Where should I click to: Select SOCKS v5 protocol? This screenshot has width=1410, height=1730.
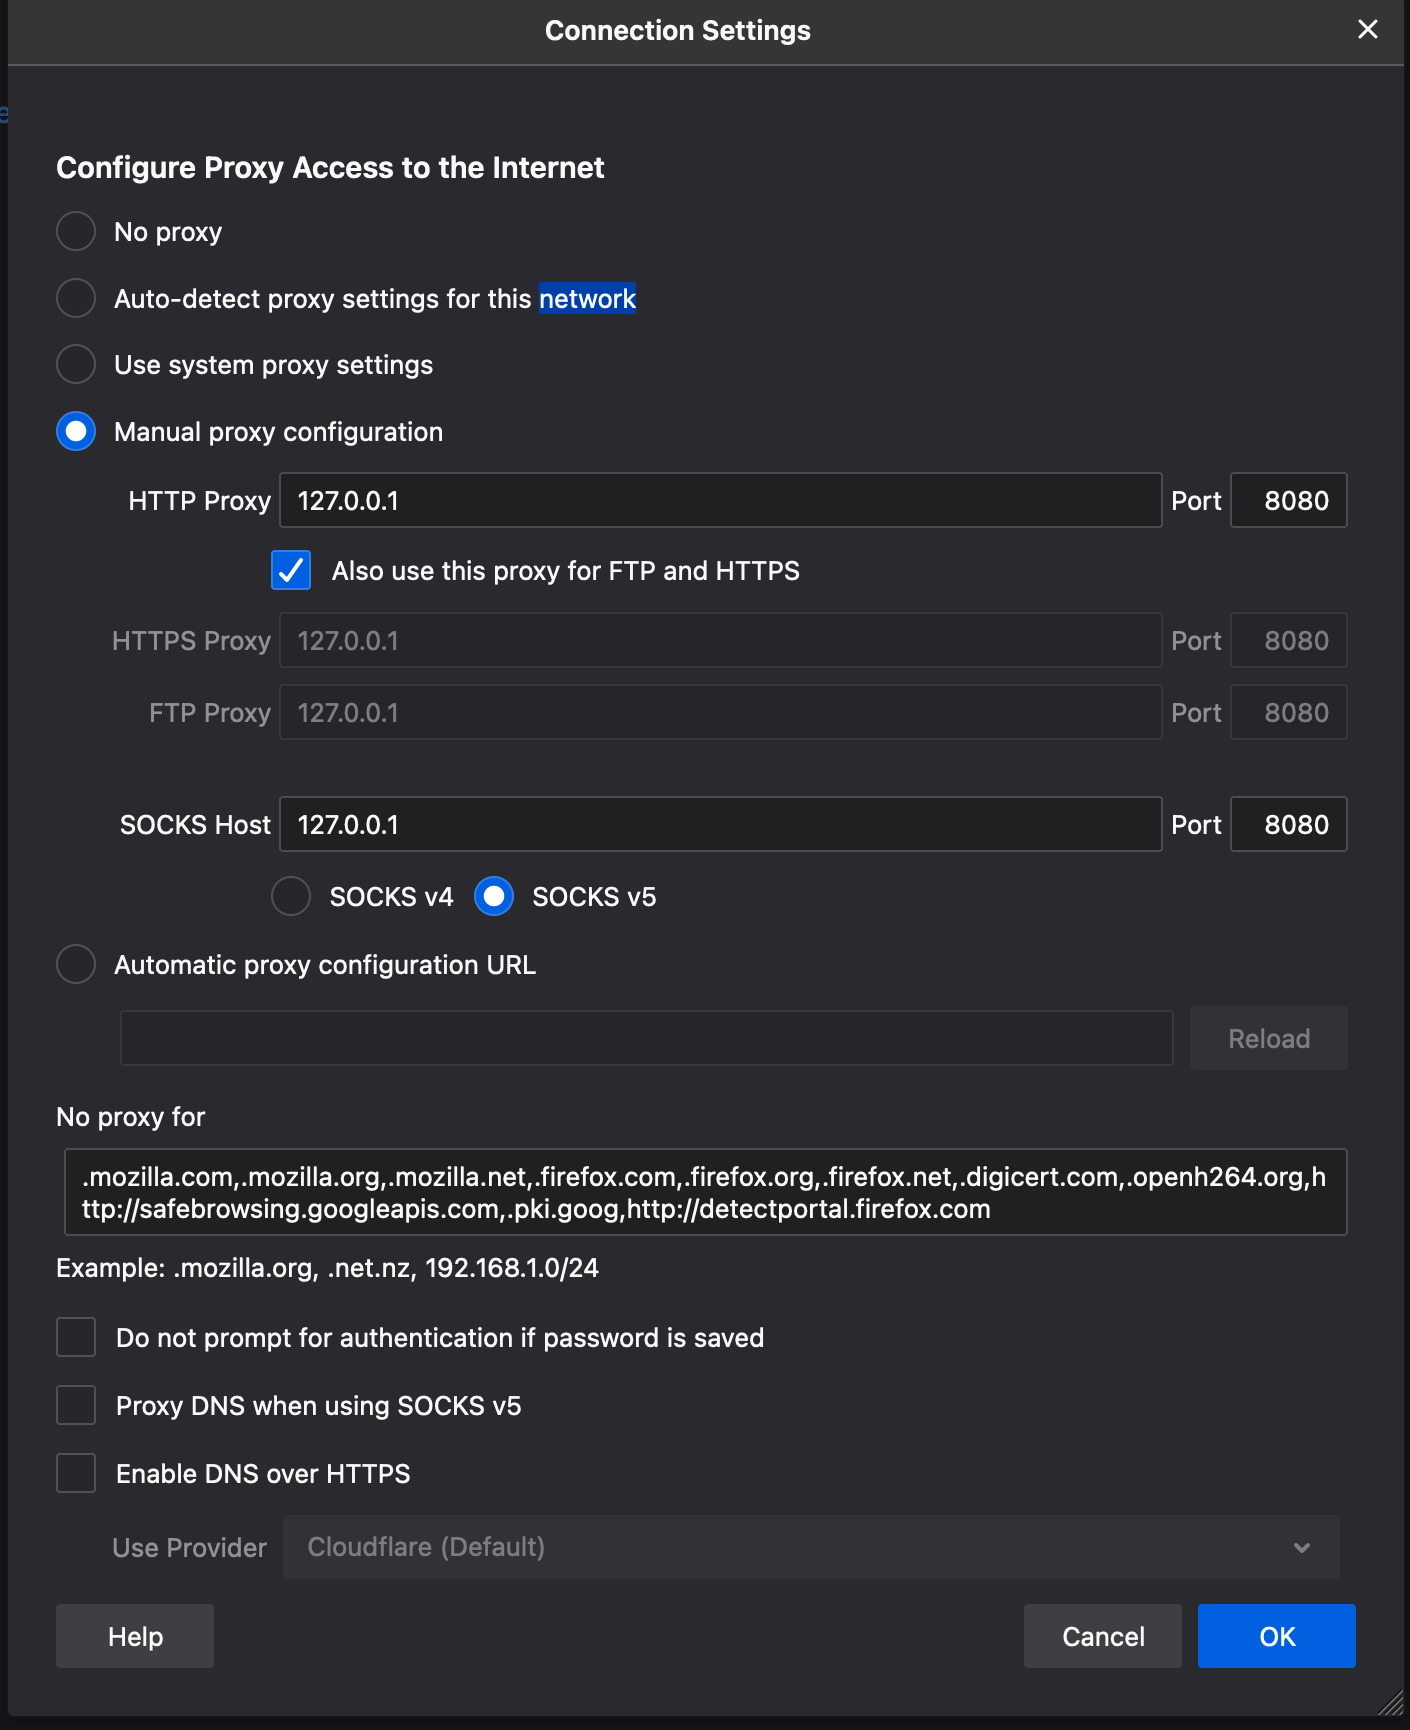494,896
